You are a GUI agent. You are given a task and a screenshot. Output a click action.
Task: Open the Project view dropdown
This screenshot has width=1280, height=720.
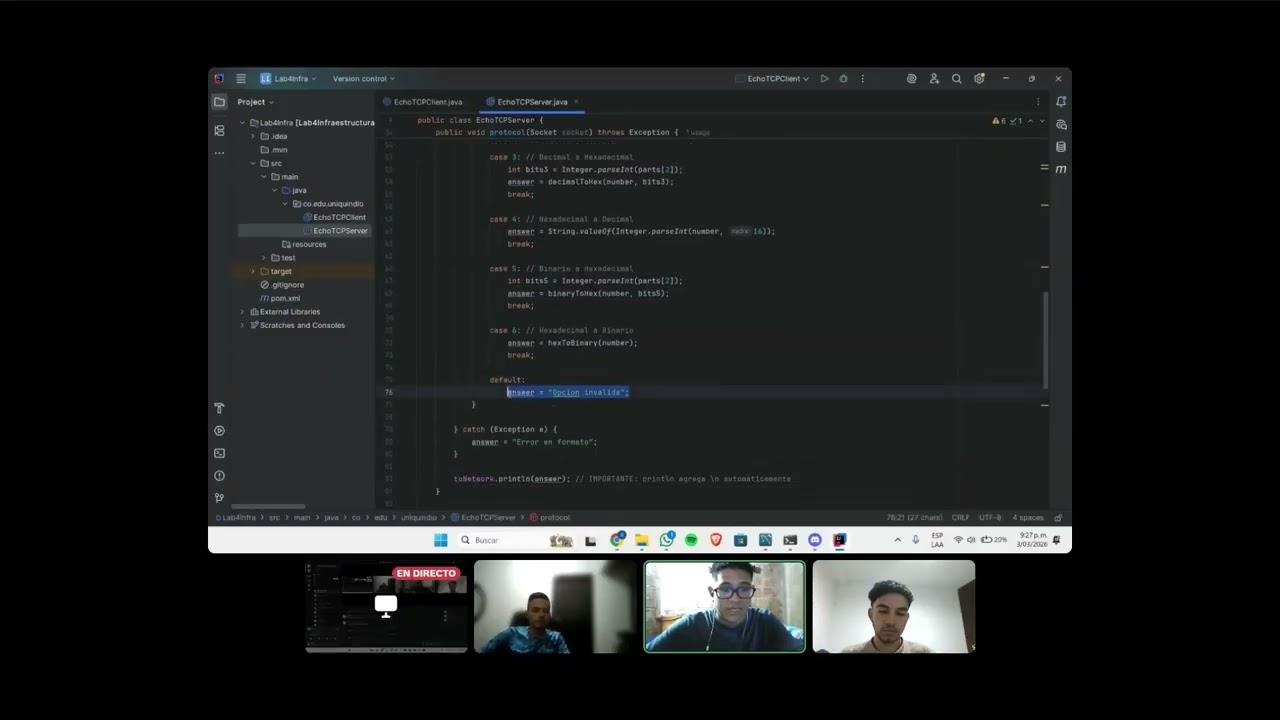pyautogui.click(x=255, y=102)
